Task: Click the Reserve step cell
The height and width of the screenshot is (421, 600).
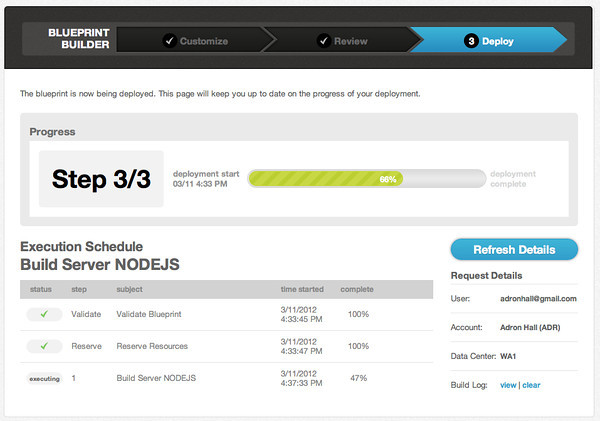Action: click(86, 346)
